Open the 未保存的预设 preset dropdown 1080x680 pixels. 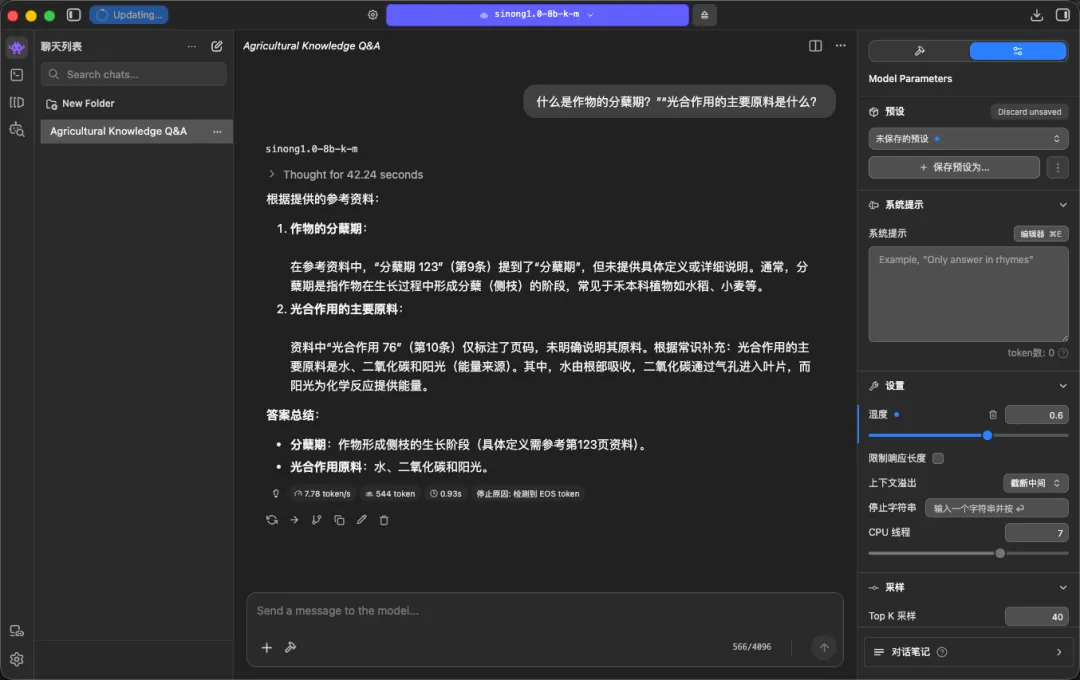click(968, 138)
